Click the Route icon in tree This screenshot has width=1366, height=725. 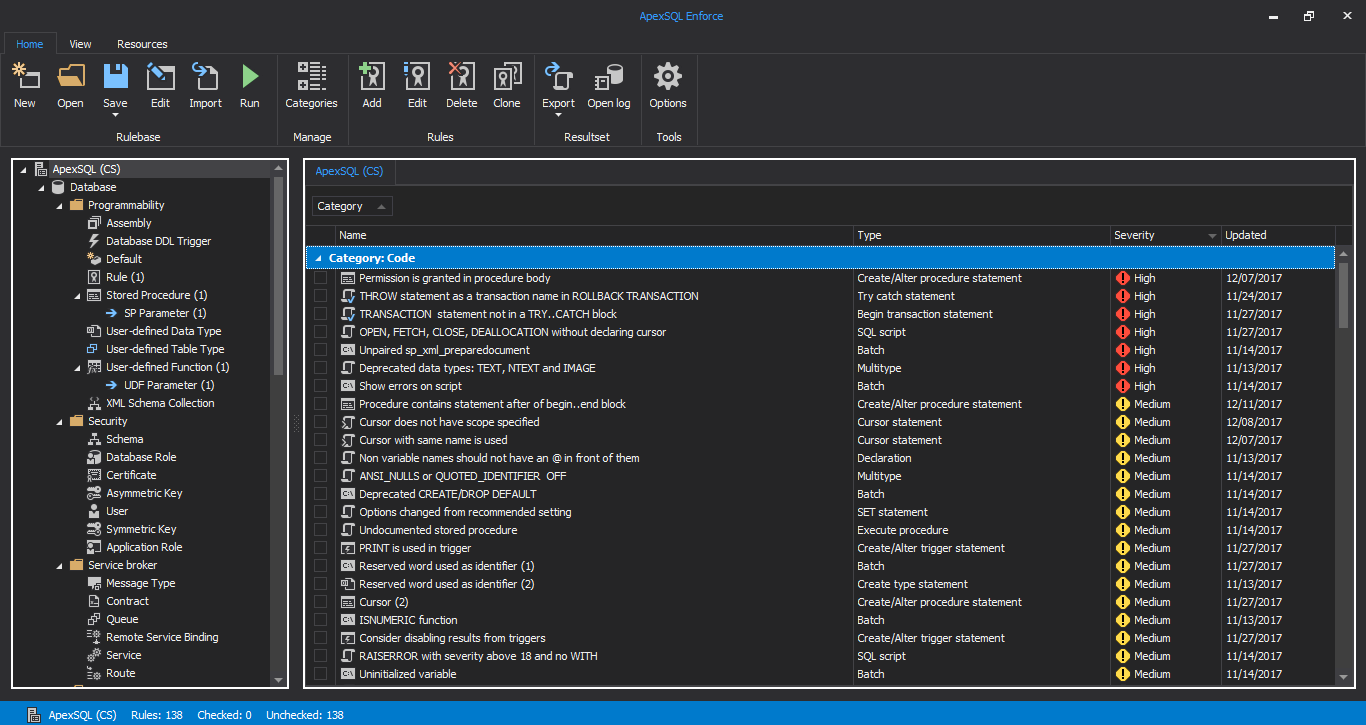coord(95,673)
